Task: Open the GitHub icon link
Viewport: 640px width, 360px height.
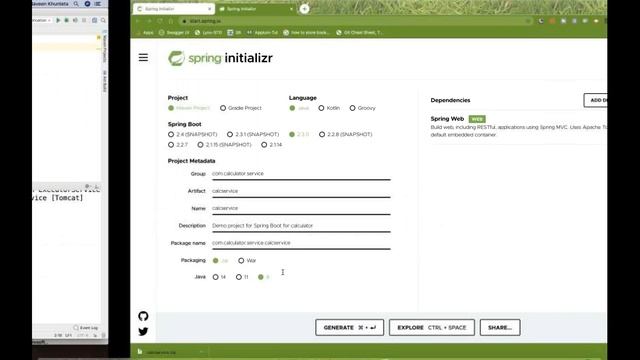Action: point(143,316)
